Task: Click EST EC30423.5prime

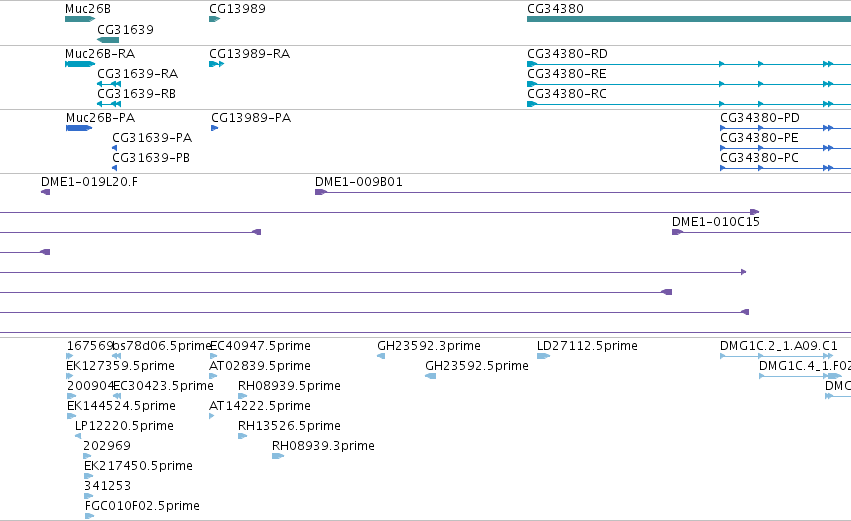Action: tap(163, 386)
